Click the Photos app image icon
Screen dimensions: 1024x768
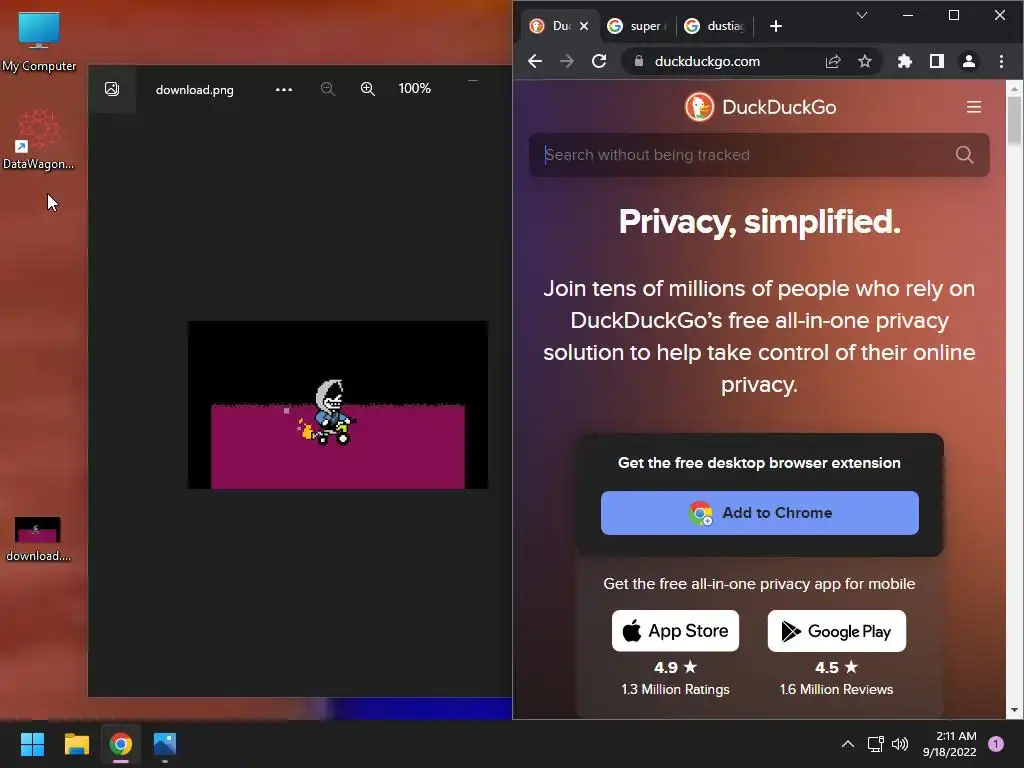112,89
